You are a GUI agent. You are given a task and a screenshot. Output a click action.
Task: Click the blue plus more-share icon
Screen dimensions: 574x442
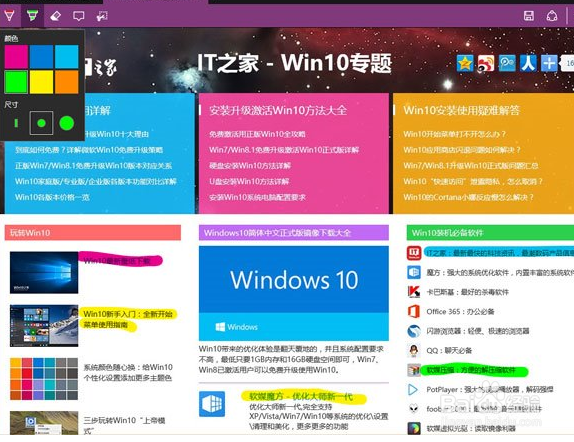(x=549, y=63)
